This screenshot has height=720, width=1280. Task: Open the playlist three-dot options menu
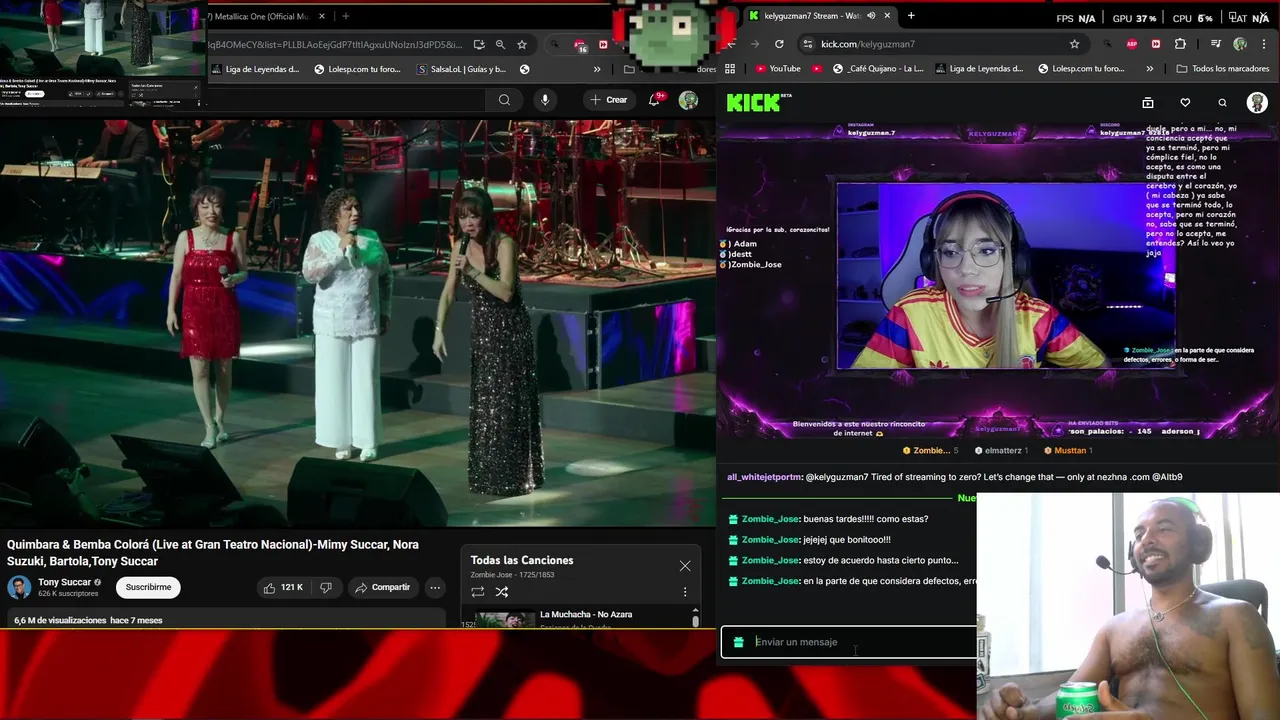(x=685, y=591)
